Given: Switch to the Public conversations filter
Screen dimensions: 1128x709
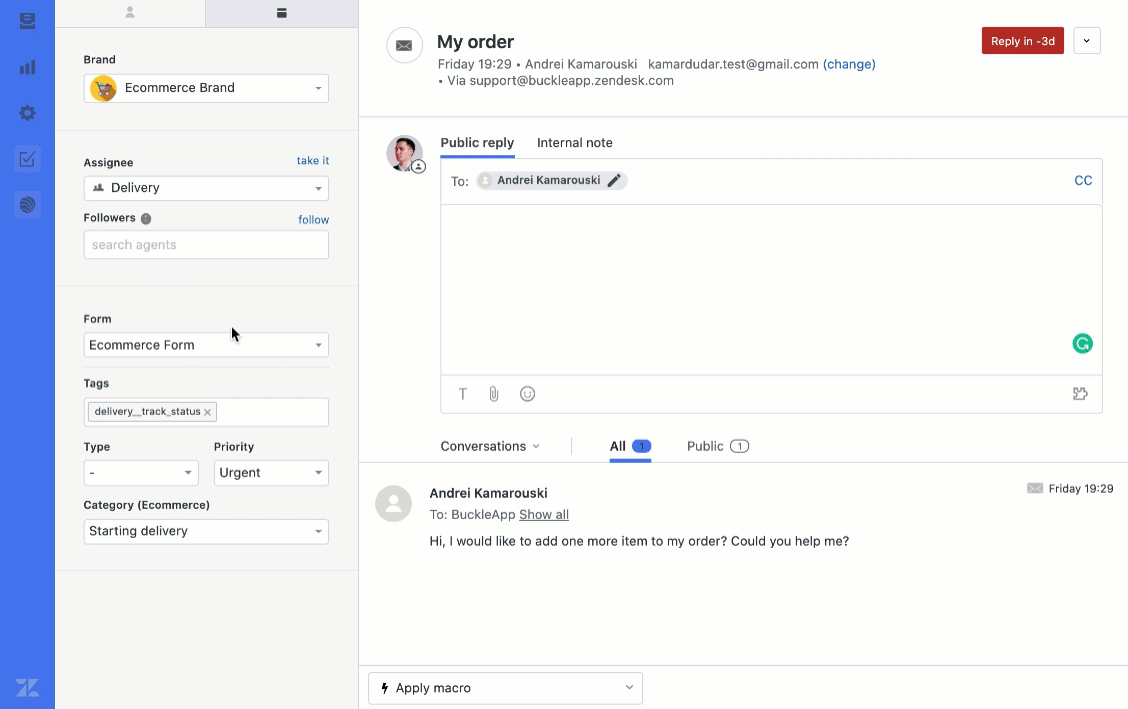Looking at the screenshot, I should tap(708, 446).
